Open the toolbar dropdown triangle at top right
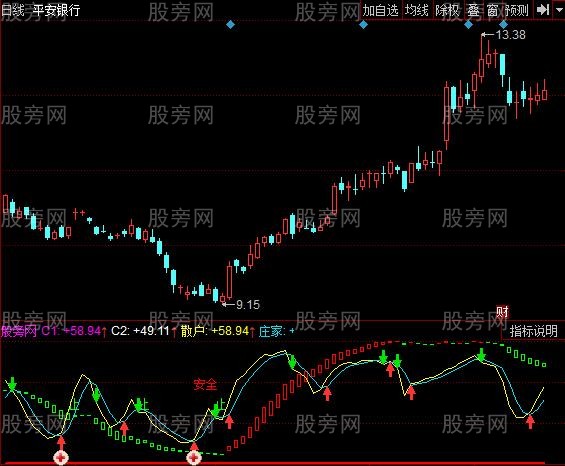 559,10
